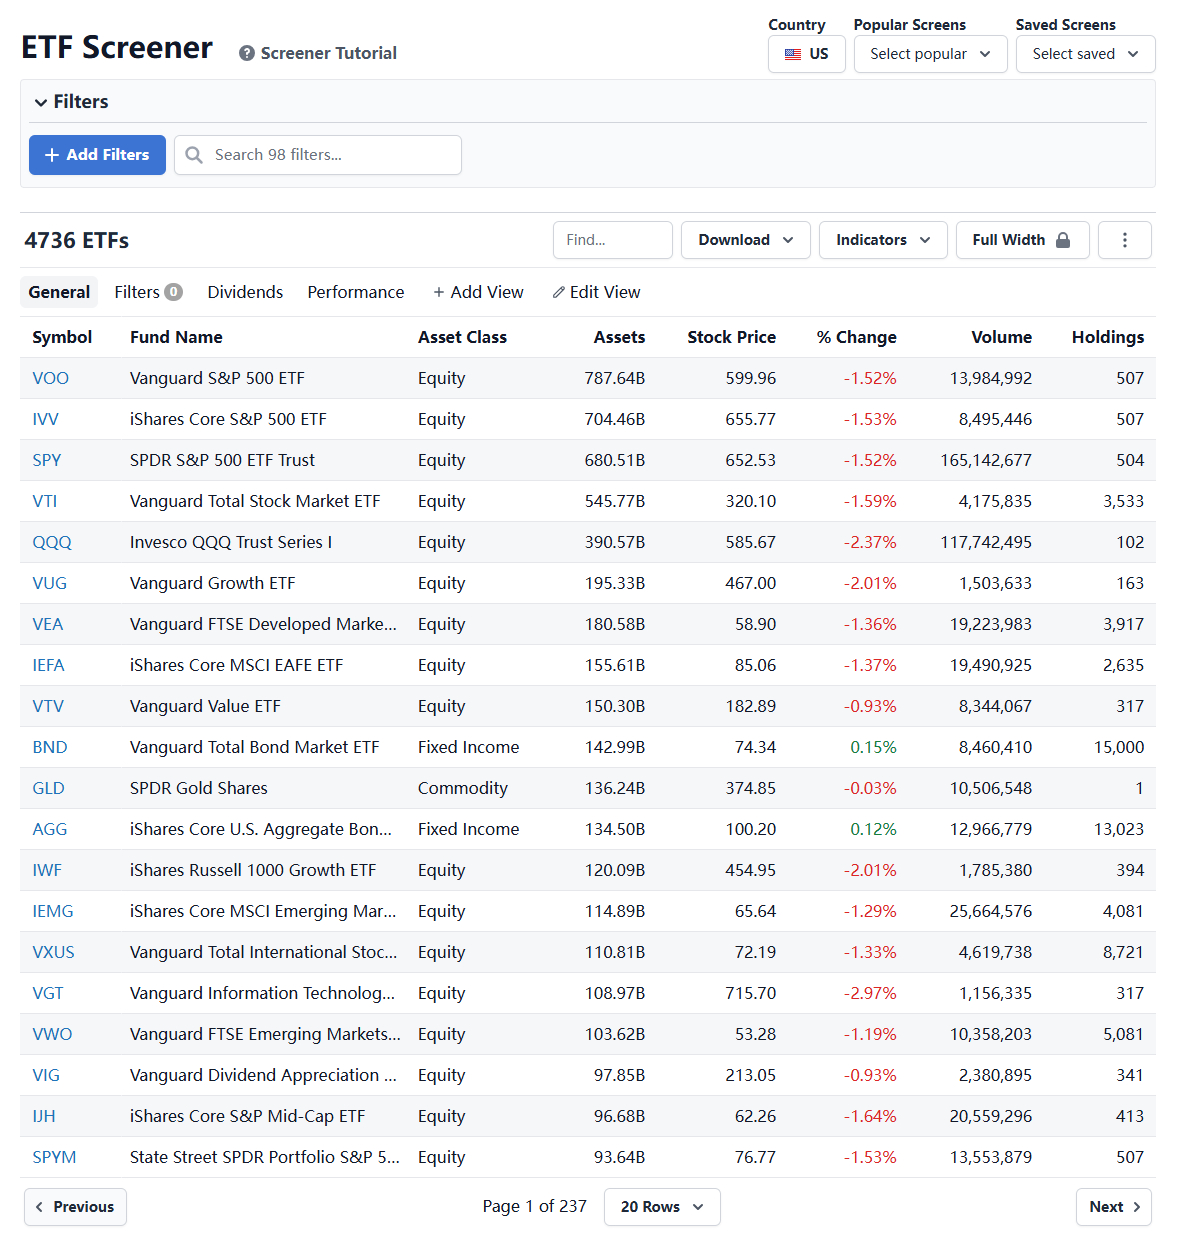Click inside the Search 98 filters field
The height and width of the screenshot is (1243, 1181).
tap(318, 155)
